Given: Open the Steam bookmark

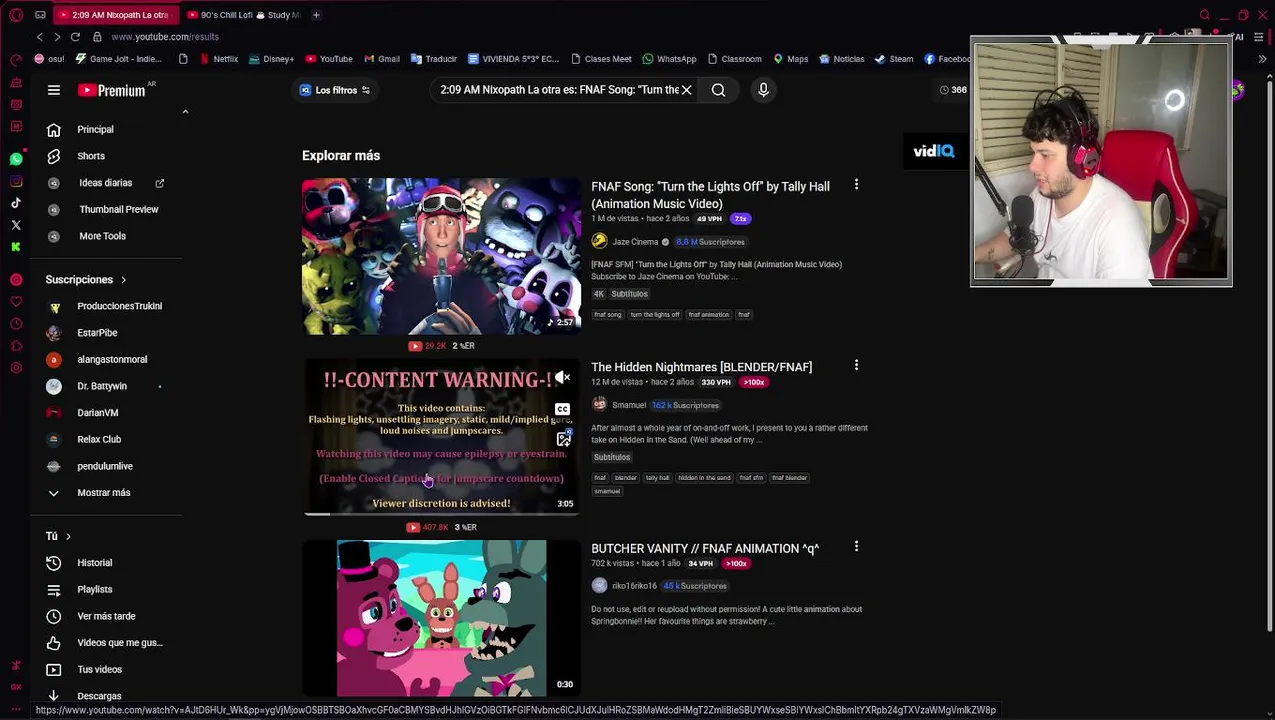Looking at the screenshot, I should (894, 59).
